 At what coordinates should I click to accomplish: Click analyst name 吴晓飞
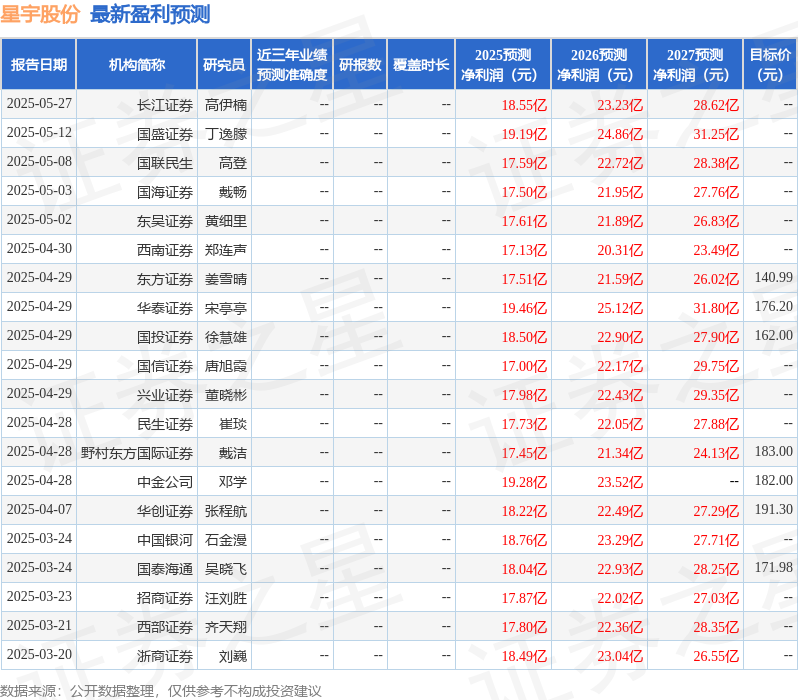pyautogui.click(x=226, y=570)
